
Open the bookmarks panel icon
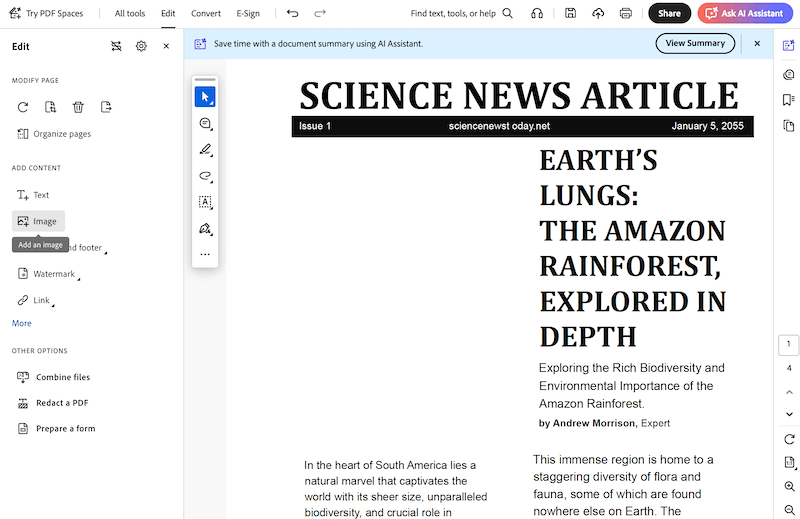(789, 100)
